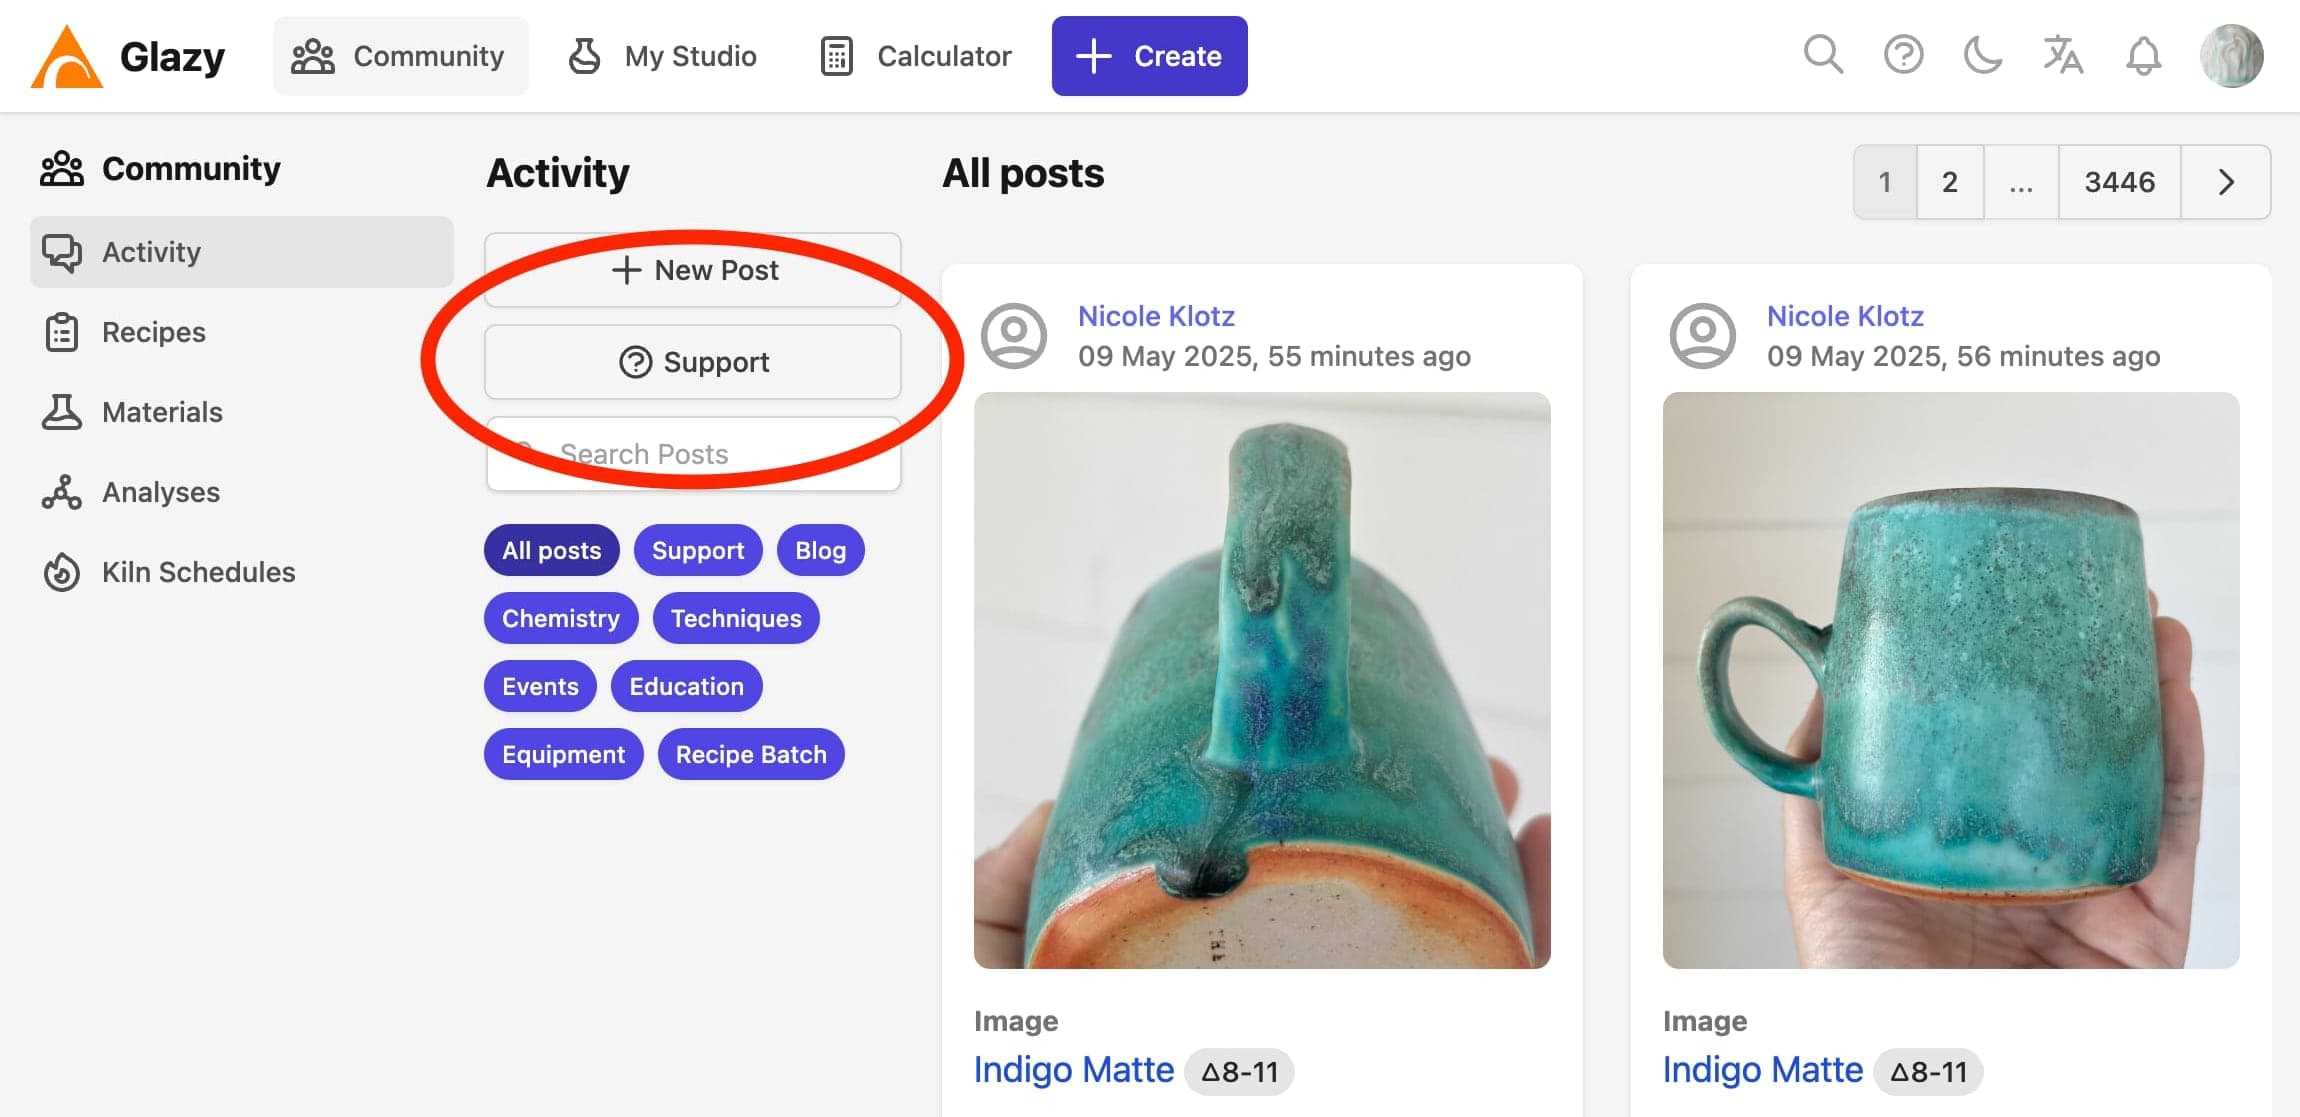2300x1117 pixels.
Task: Toggle the All posts filter
Action: (x=551, y=549)
